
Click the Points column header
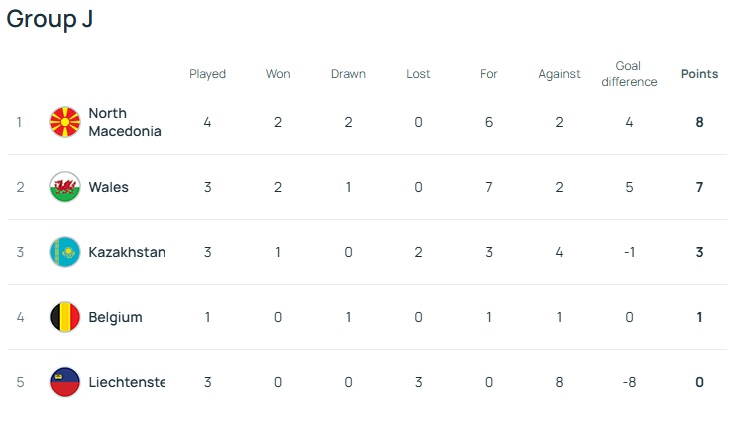point(699,74)
